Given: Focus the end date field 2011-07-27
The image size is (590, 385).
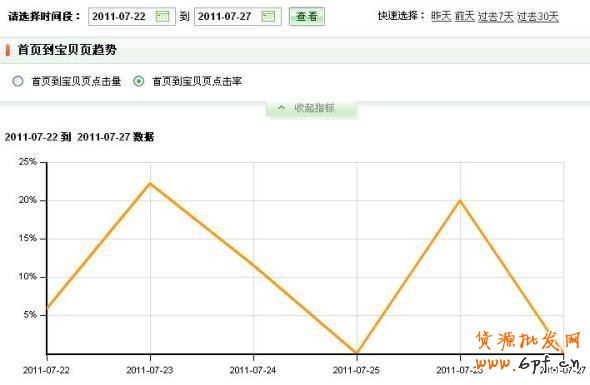Looking at the screenshot, I should point(237,17).
